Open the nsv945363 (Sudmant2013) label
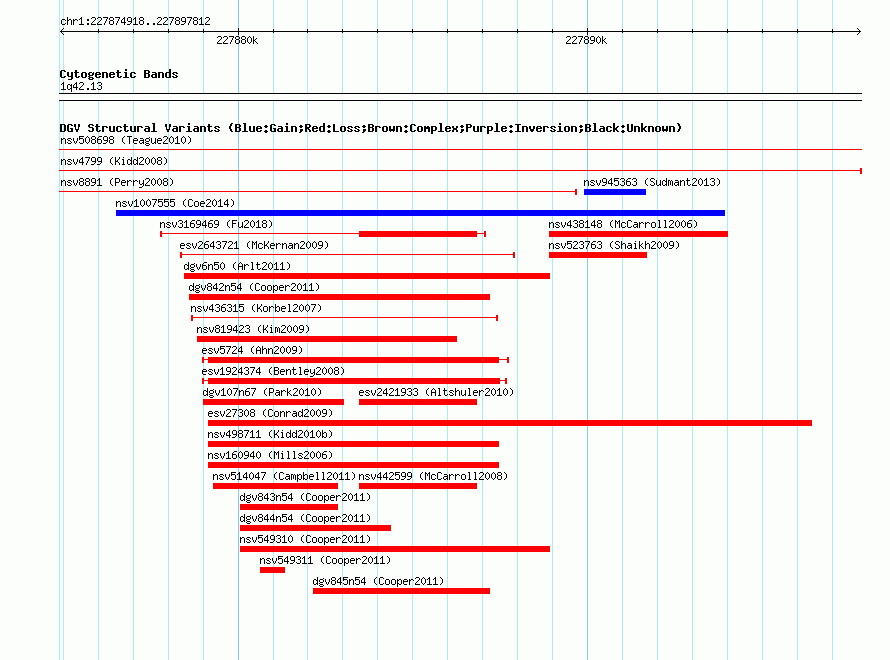This screenshot has width=890, height=660. (652, 182)
